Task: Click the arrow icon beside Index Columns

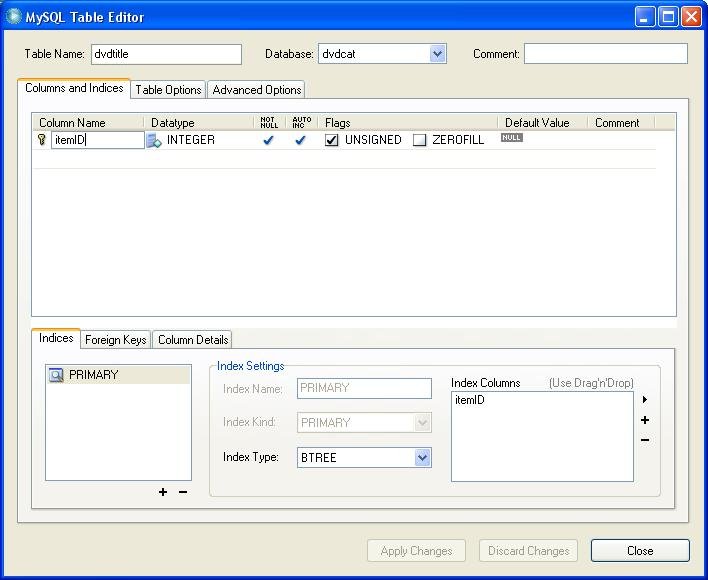Action: tap(645, 399)
